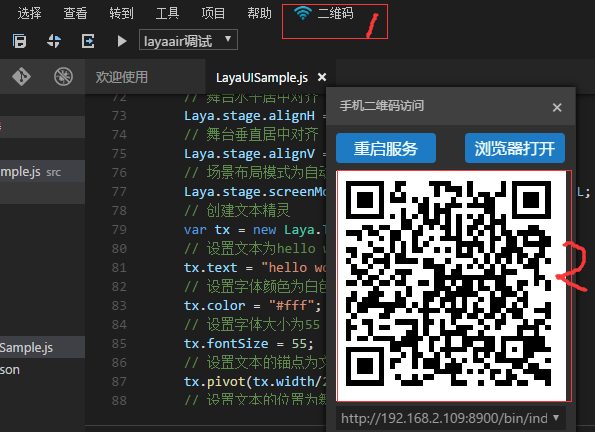Open the layaair调试 configuration dropdown

coord(189,40)
